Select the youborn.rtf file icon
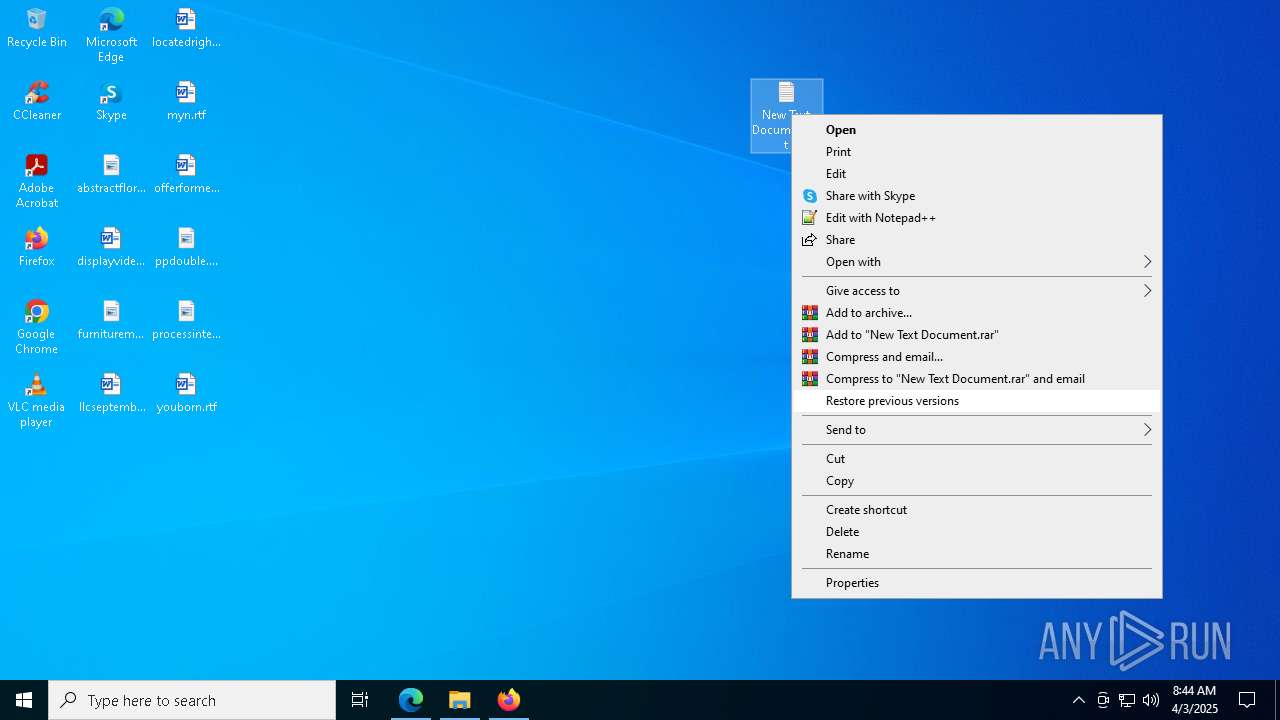This screenshot has width=1280, height=720. click(186, 393)
